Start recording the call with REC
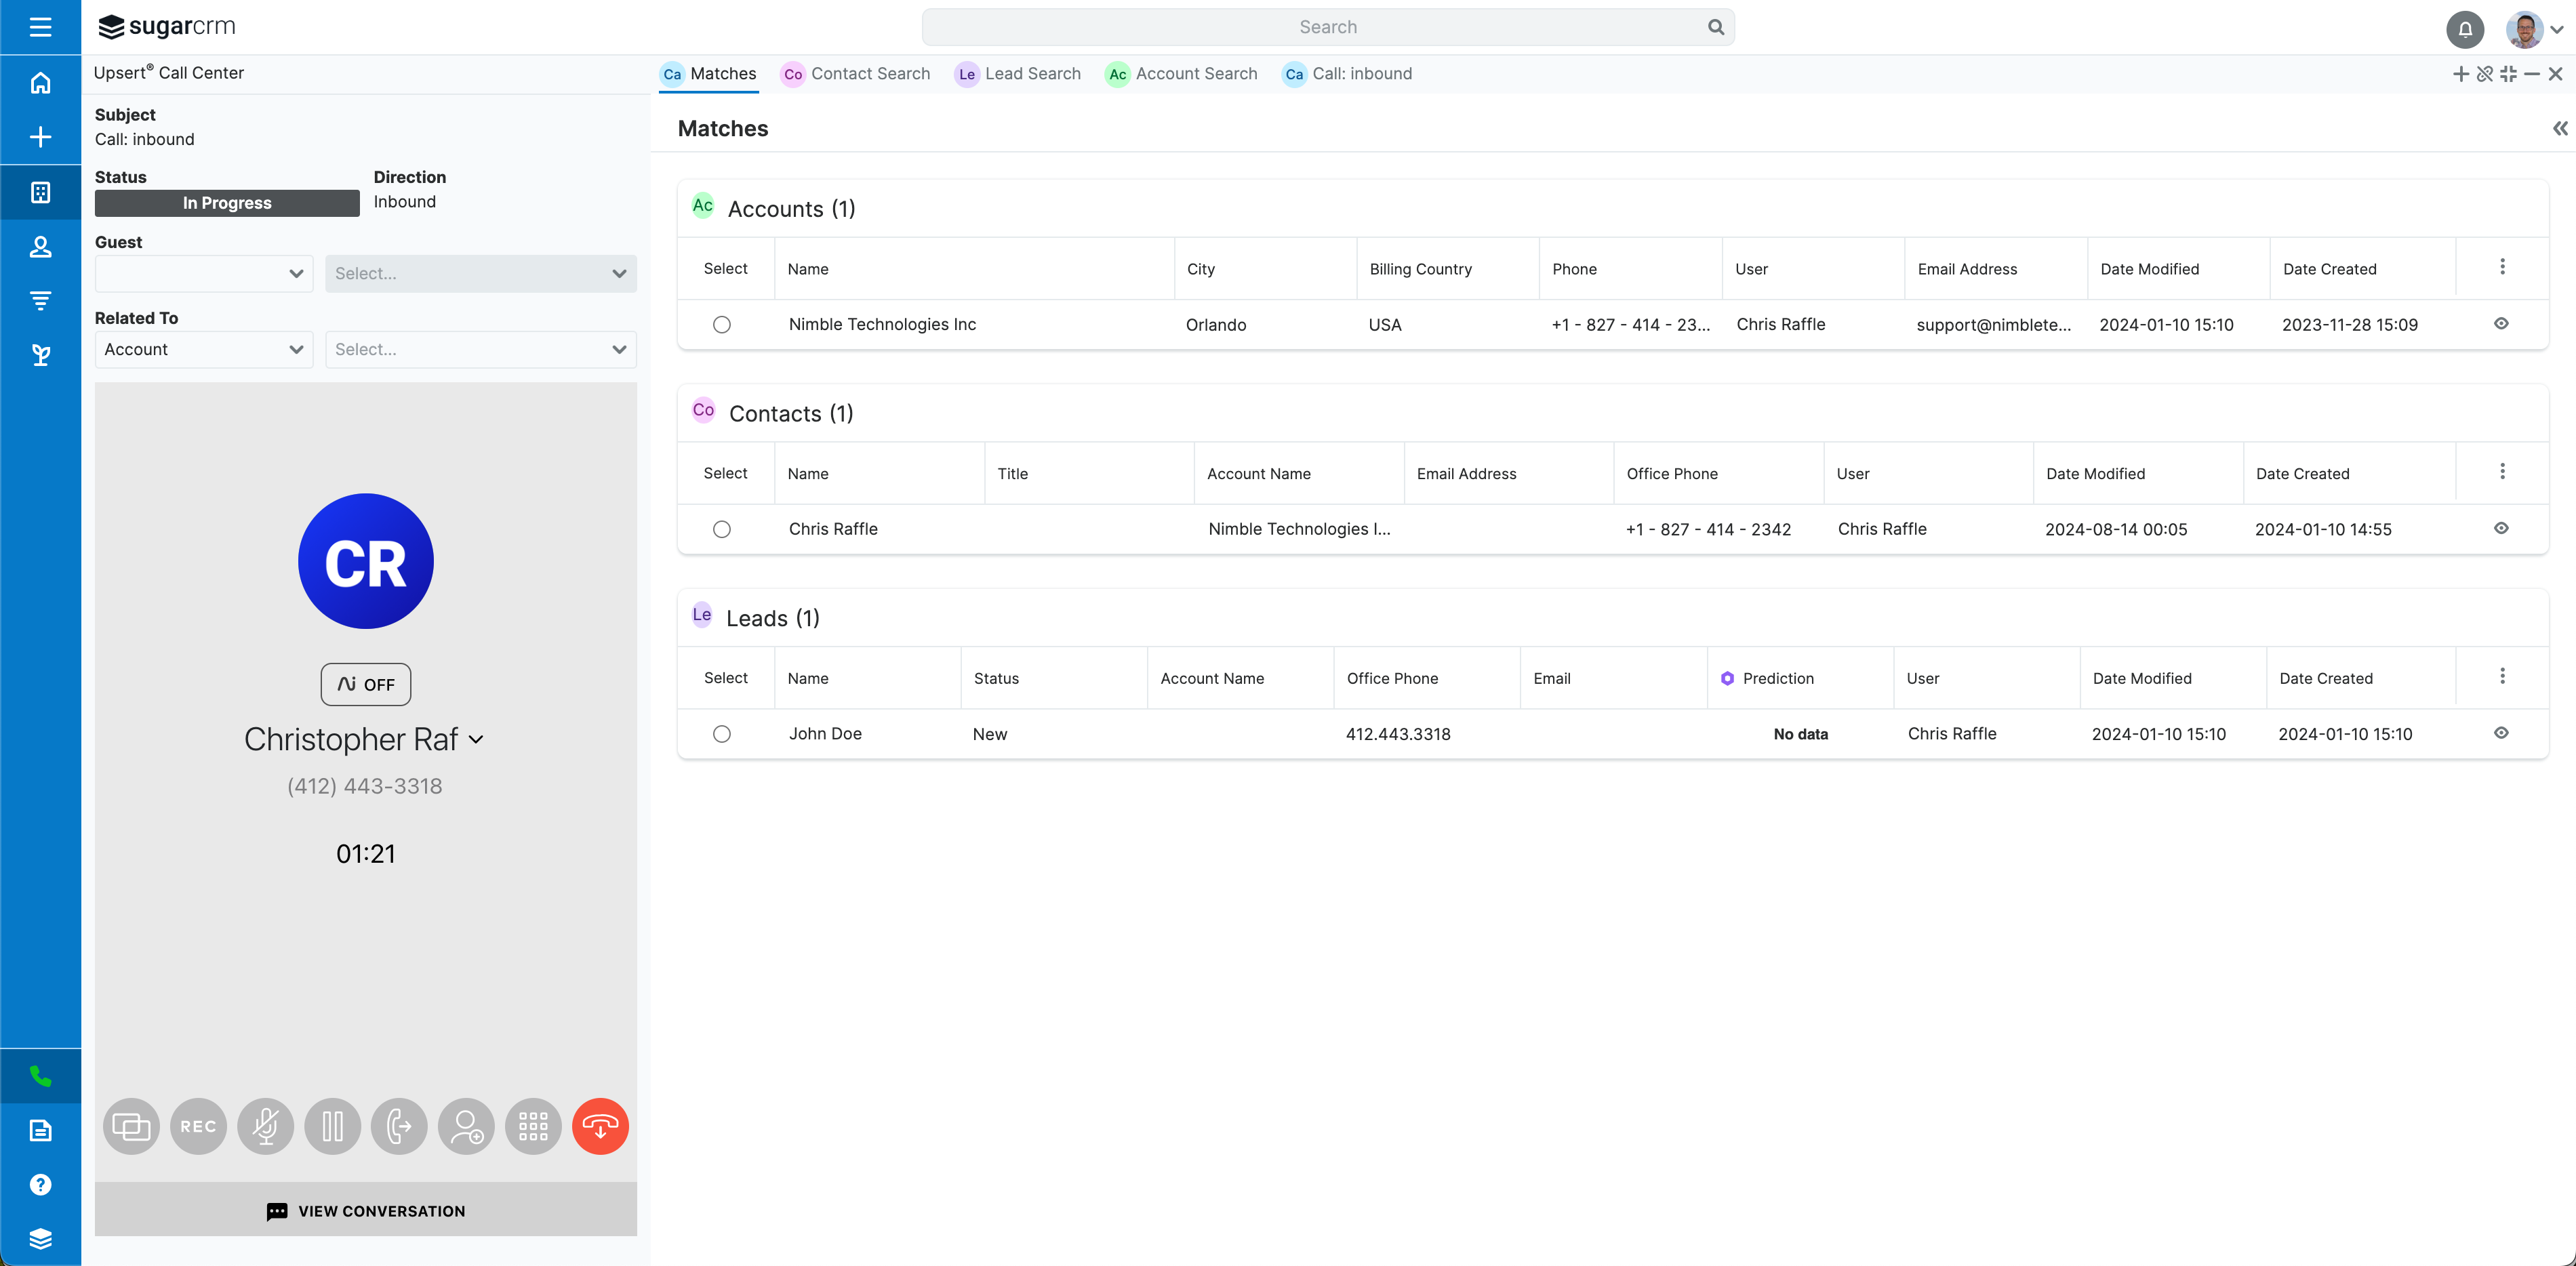This screenshot has height=1266, width=2576. pyautogui.click(x=198, y=1126)
